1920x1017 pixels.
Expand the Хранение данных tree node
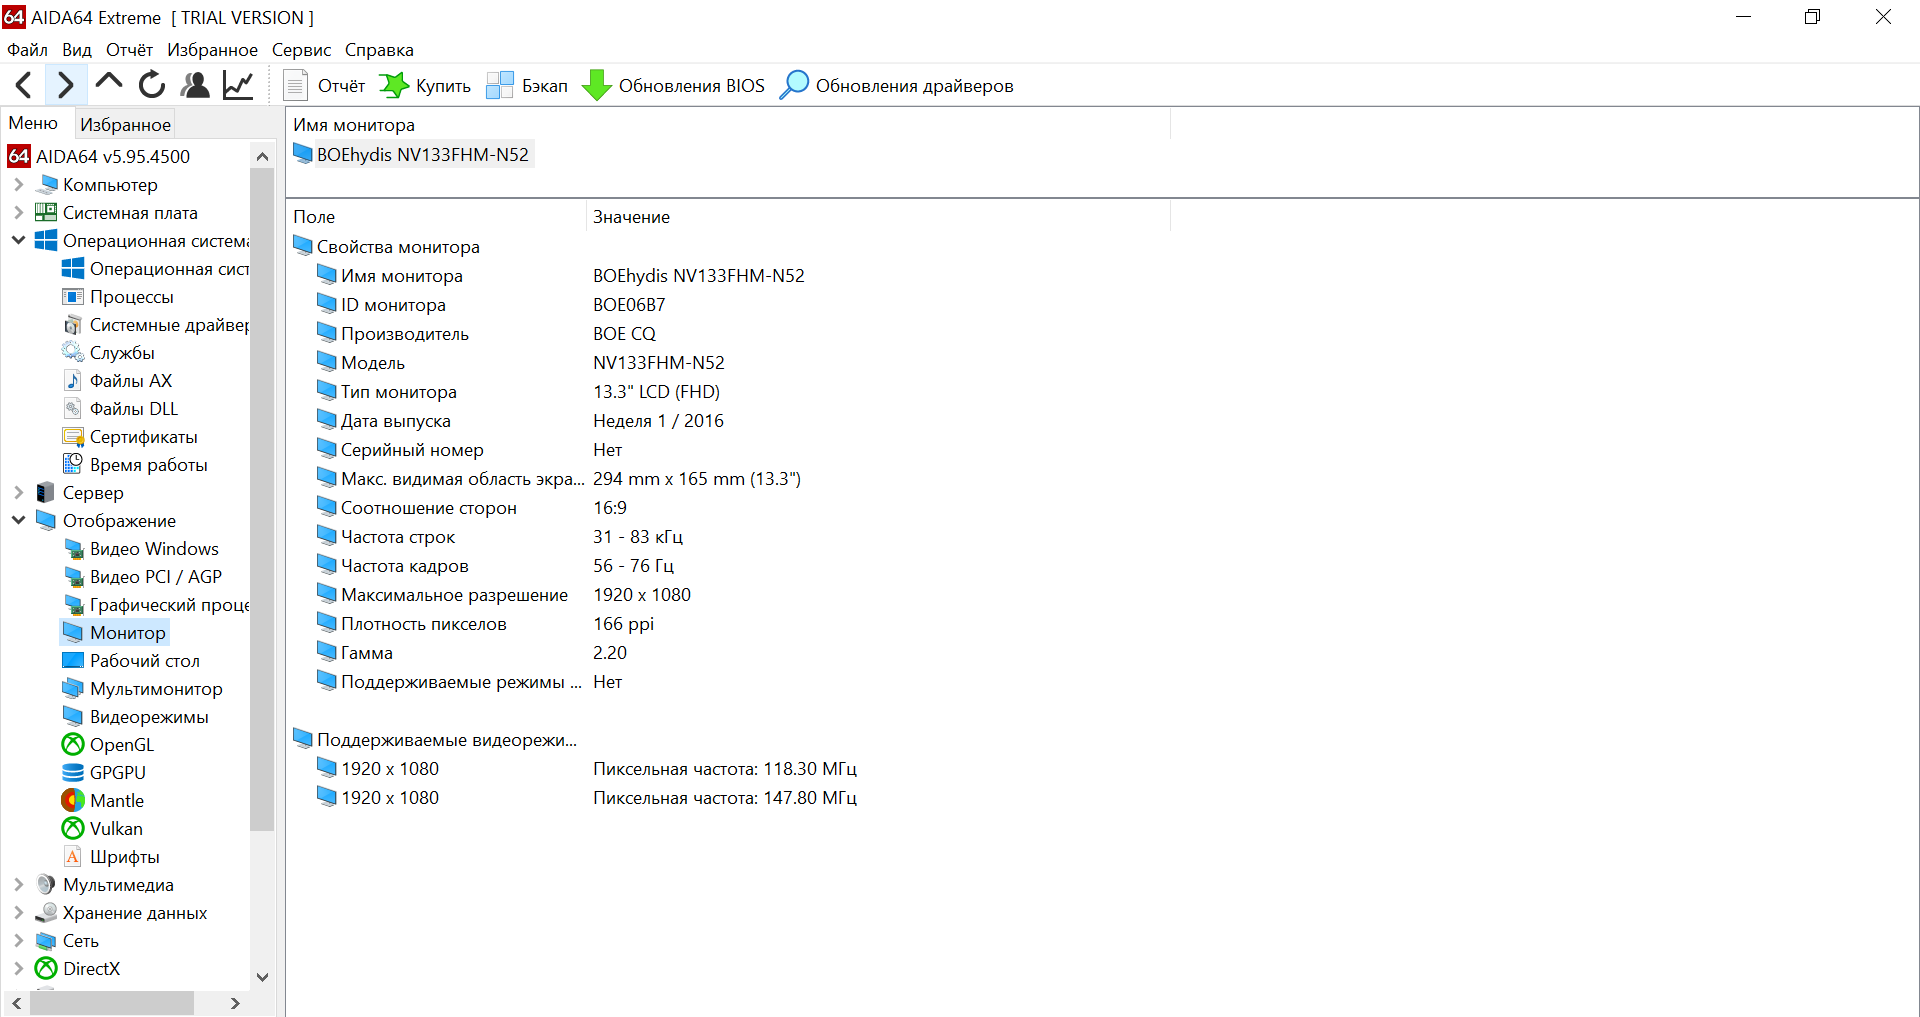pos(18,912)
